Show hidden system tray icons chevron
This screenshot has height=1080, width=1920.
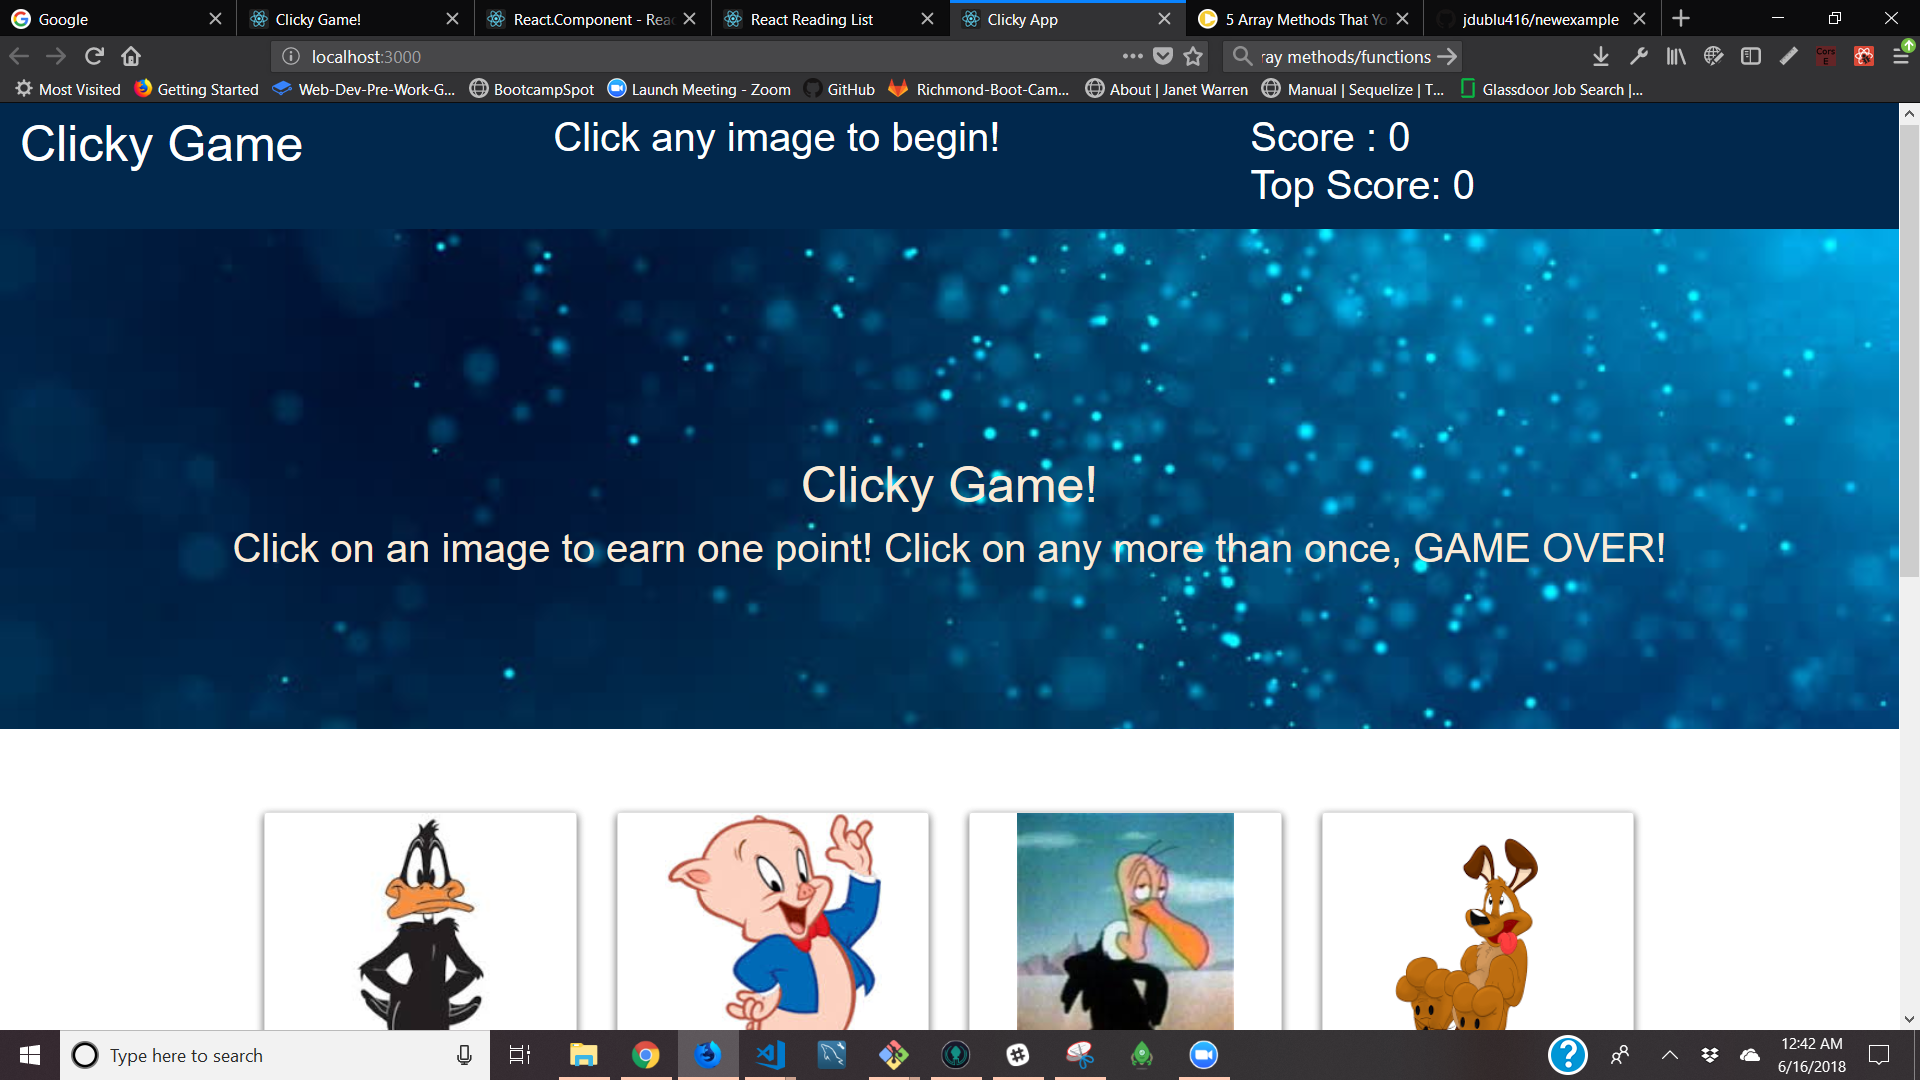point(1669,1055)
